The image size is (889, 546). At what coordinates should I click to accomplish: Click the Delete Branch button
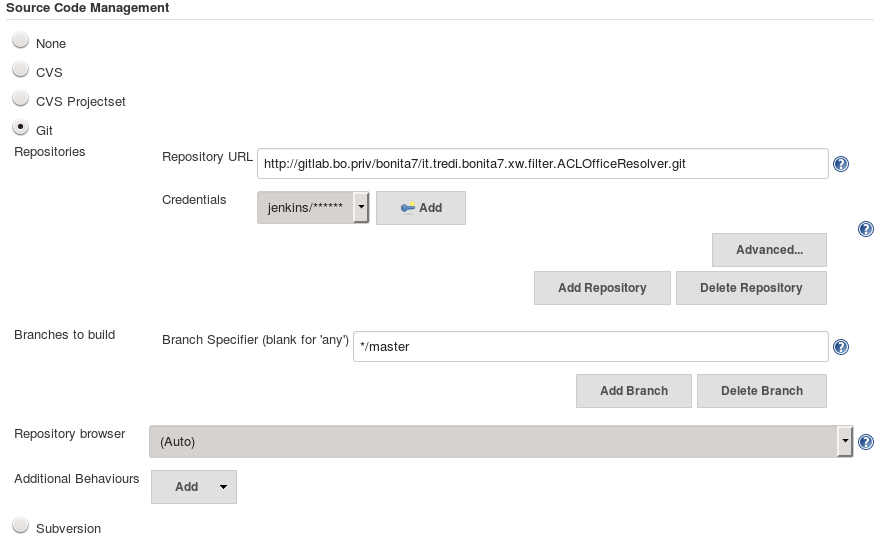click(x=761, y=391)
